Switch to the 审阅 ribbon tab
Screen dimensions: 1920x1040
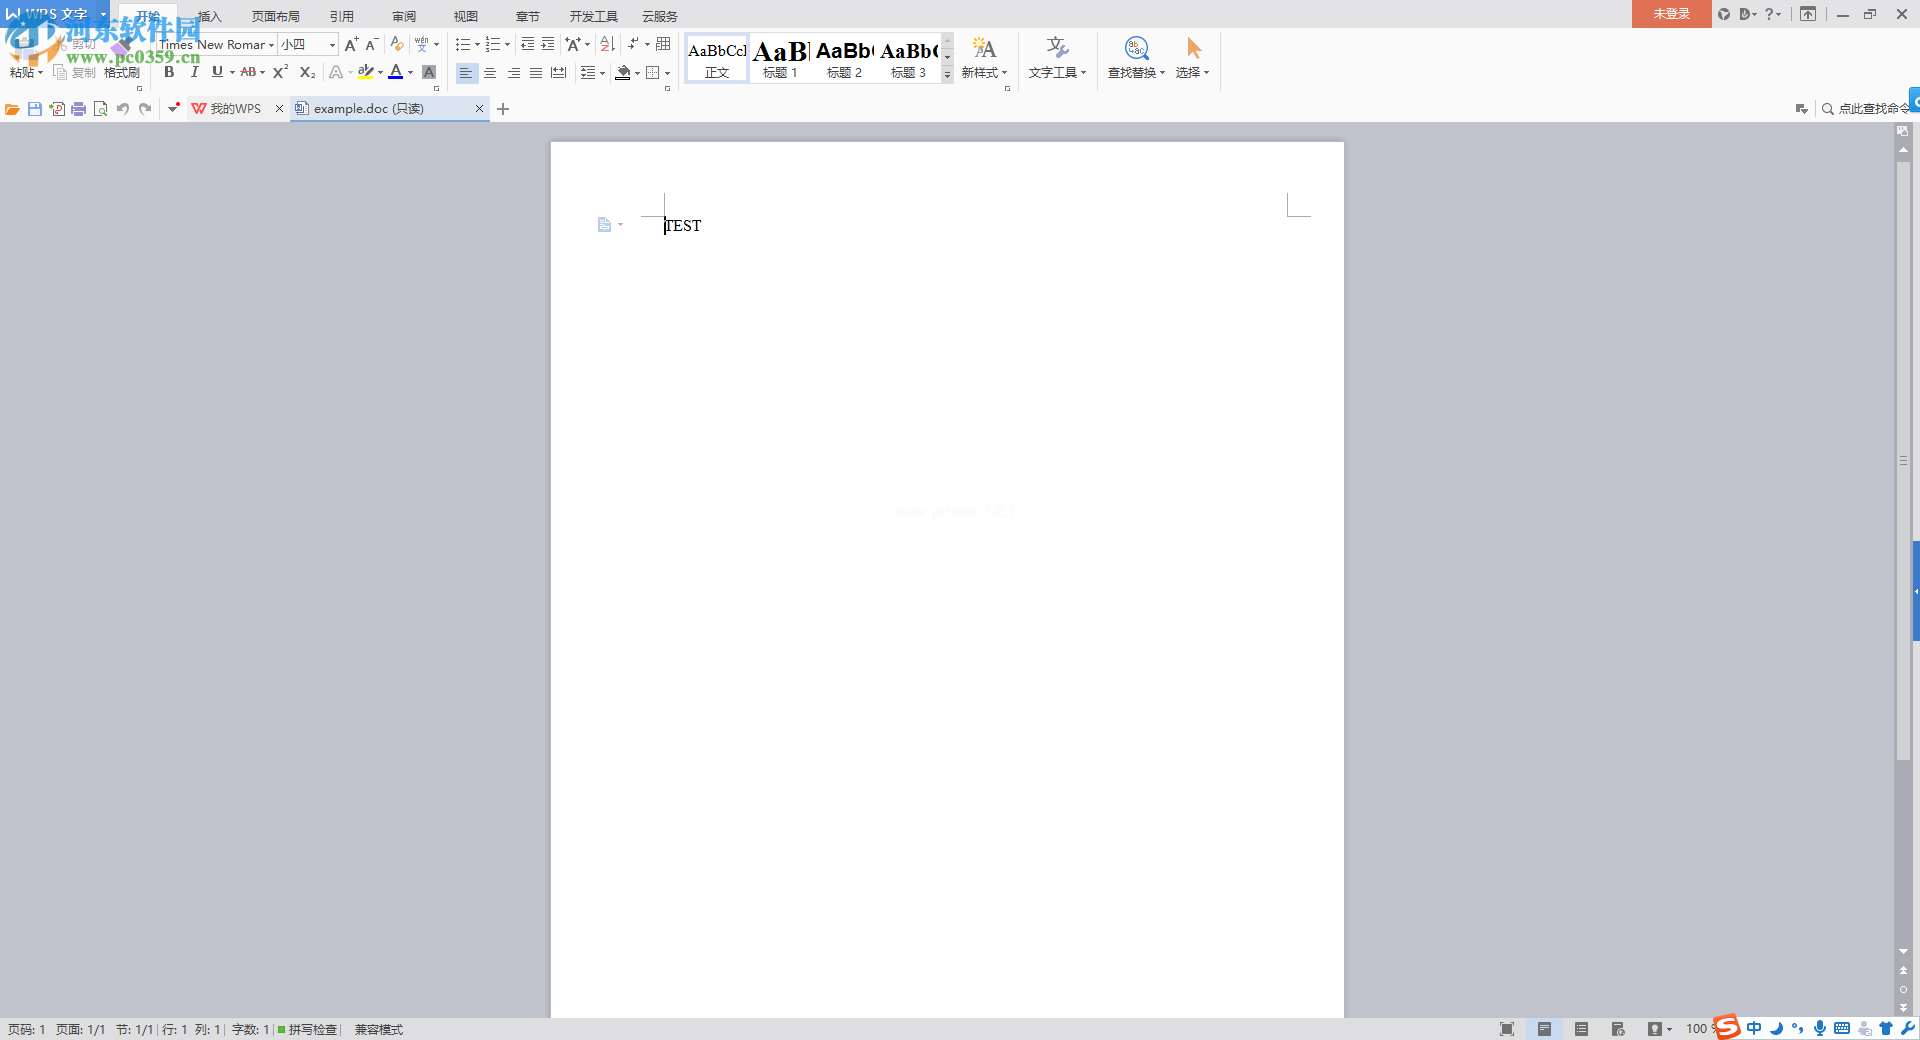[404, 16]
